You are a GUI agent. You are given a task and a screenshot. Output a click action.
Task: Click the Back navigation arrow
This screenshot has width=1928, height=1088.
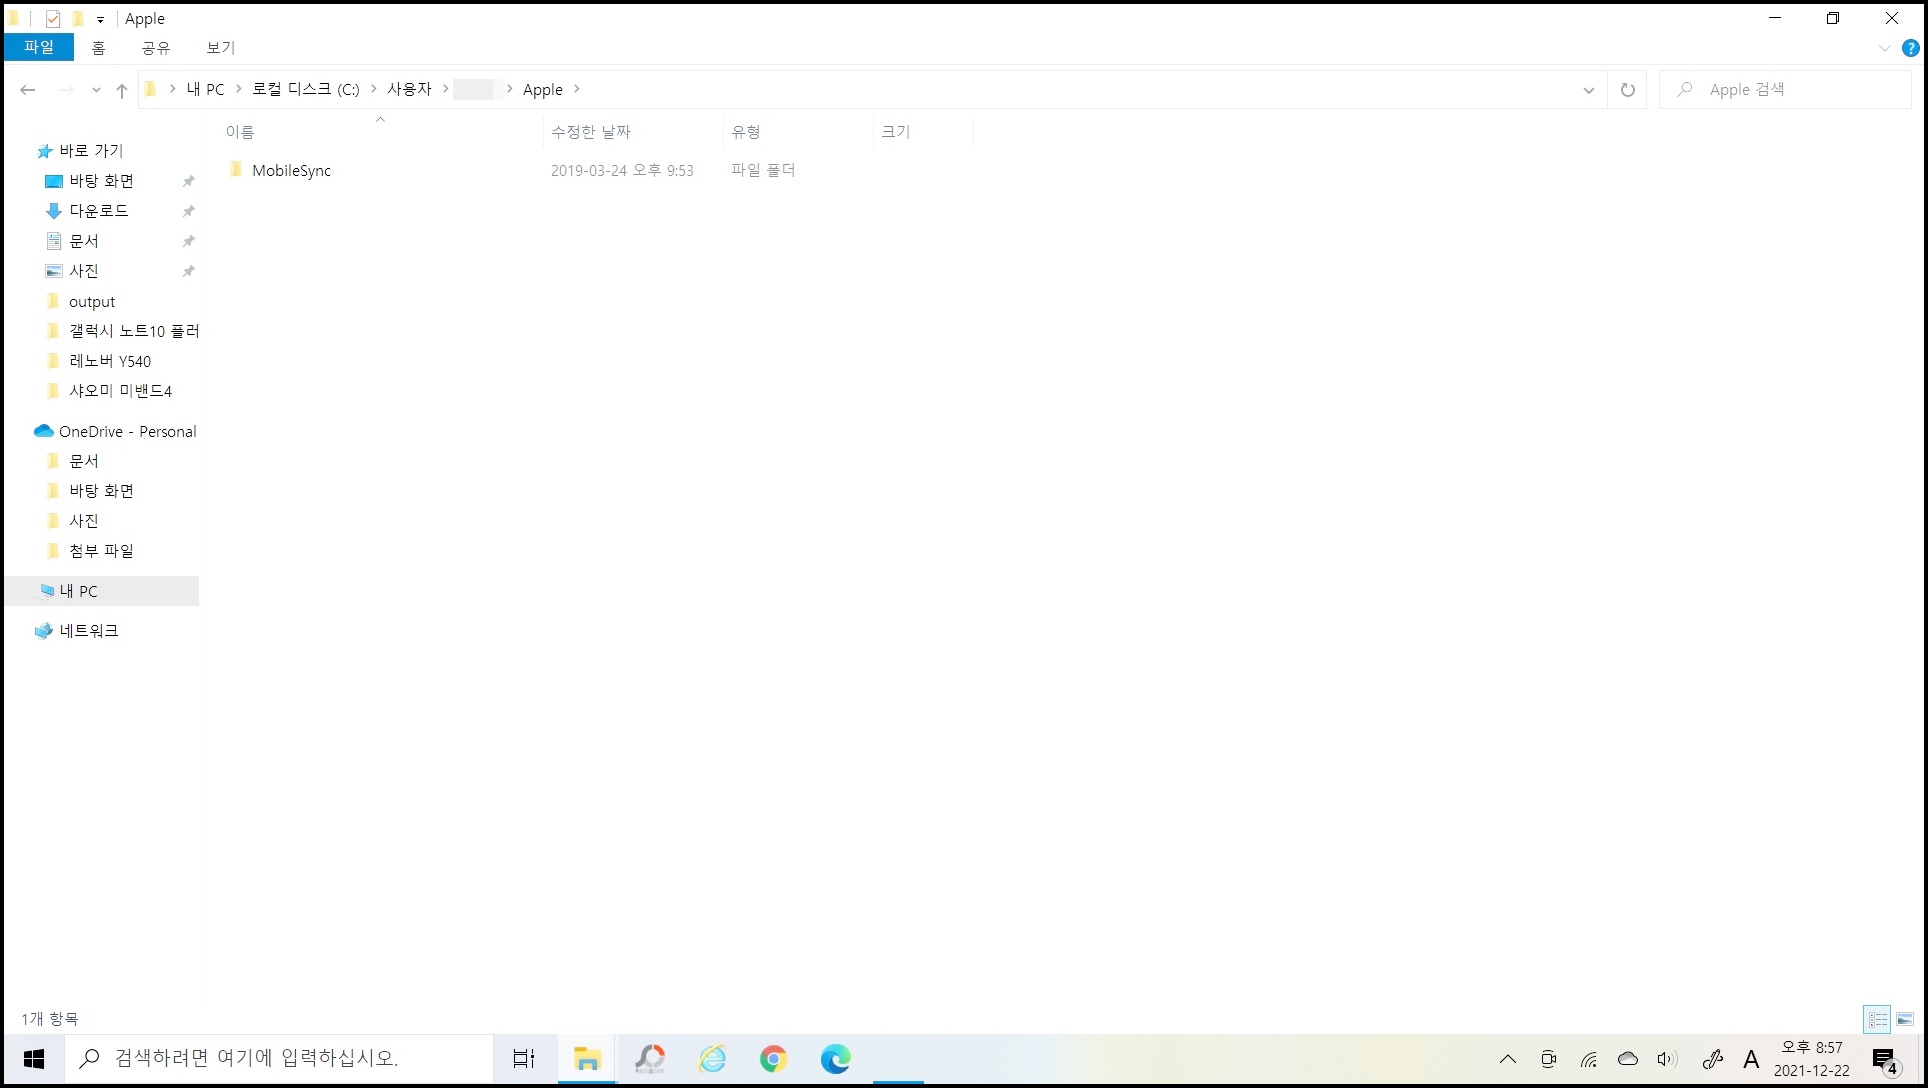pos(28,90)
